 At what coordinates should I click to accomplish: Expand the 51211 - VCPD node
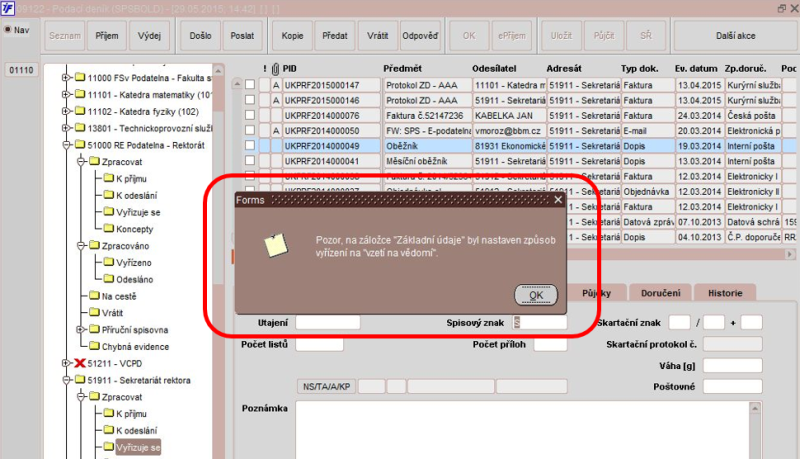coord(66,363)
